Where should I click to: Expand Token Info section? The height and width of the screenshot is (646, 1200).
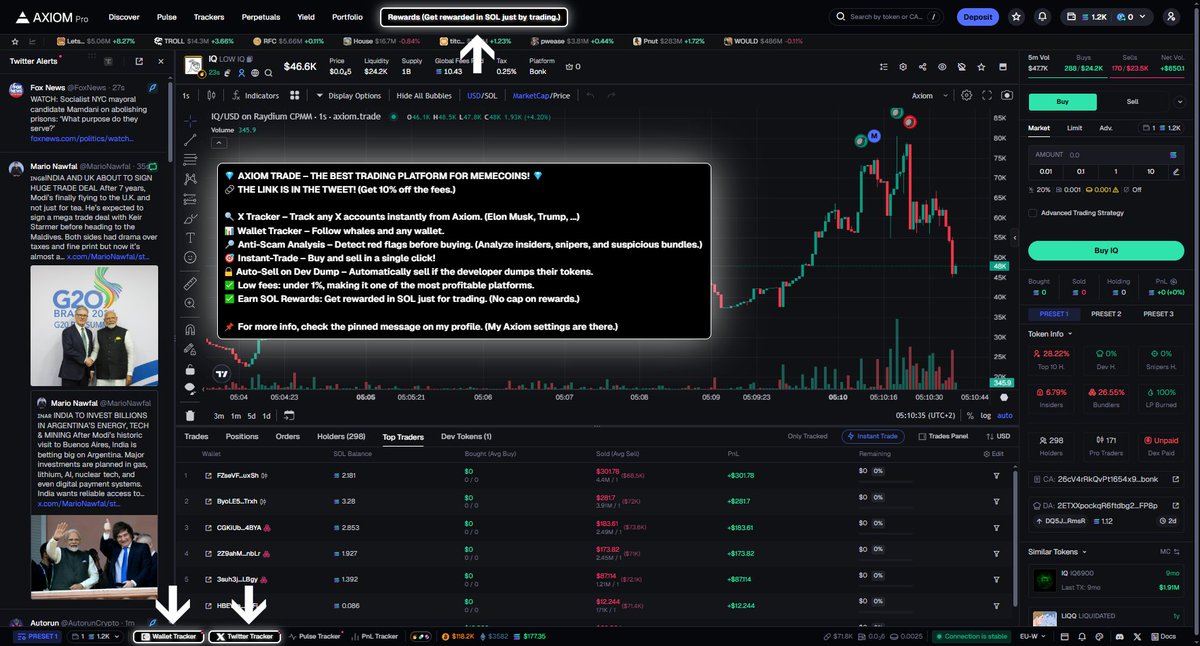coord(1051,333)
